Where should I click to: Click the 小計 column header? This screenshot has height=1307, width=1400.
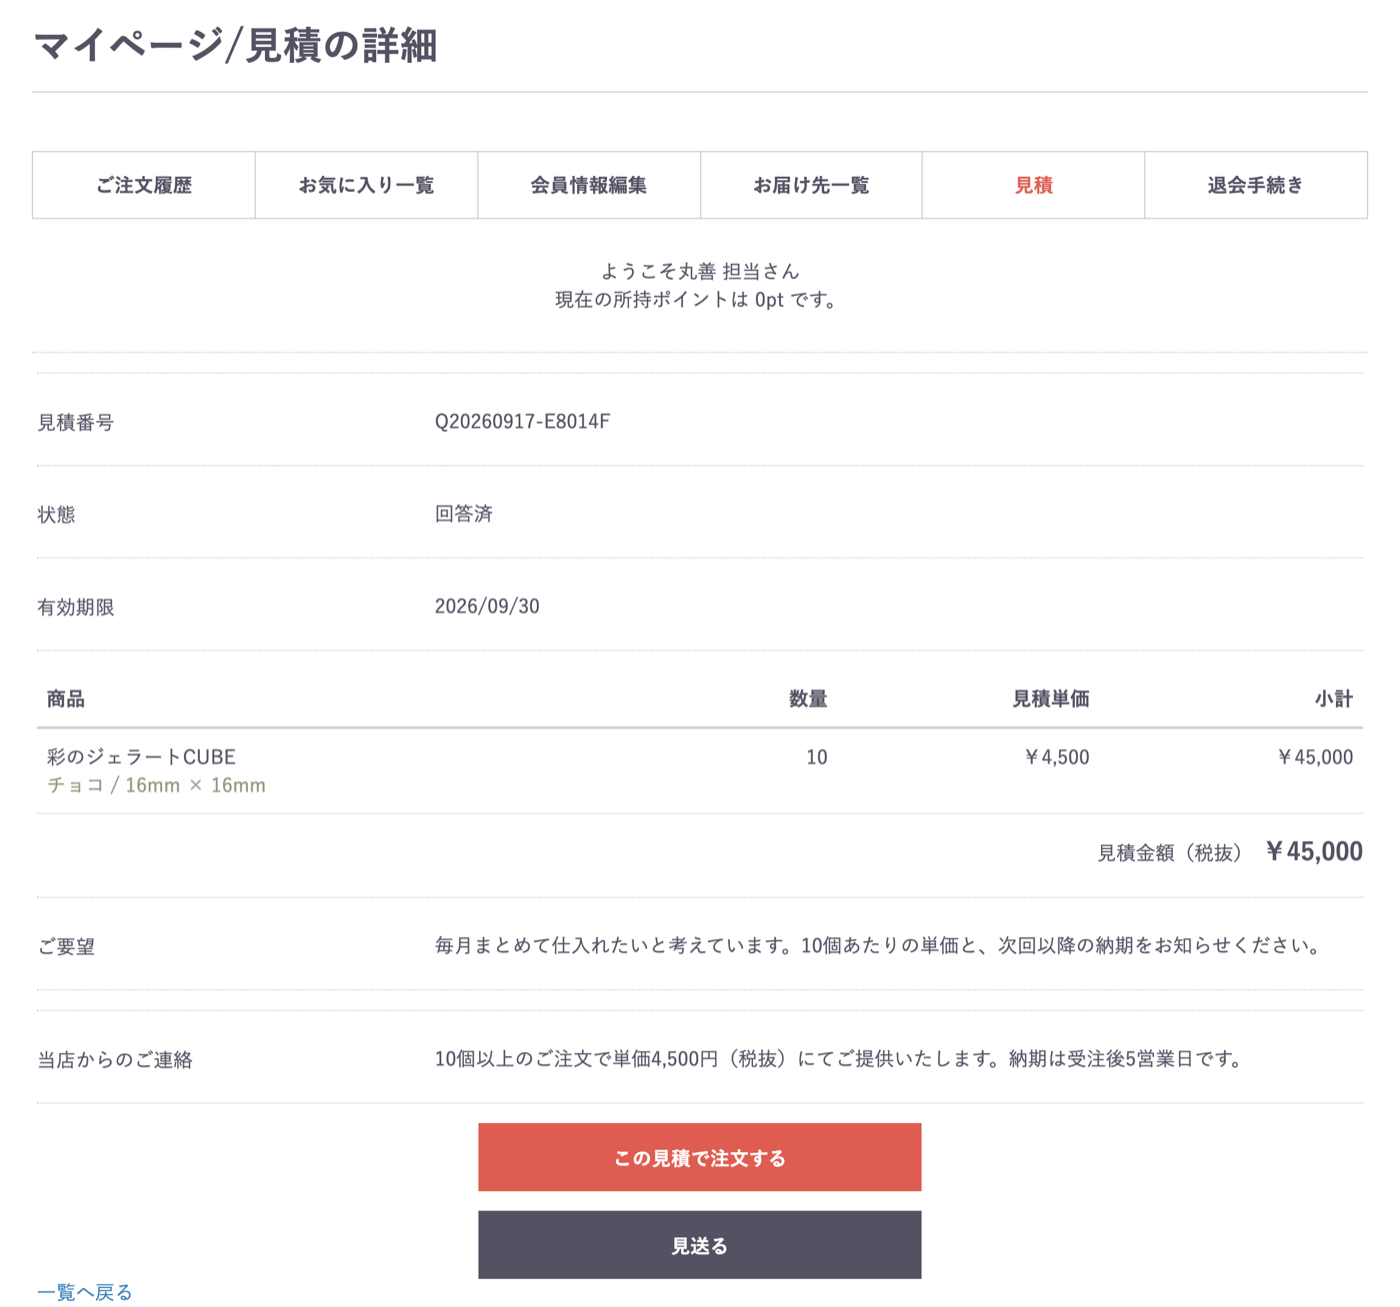(1334, 699)
